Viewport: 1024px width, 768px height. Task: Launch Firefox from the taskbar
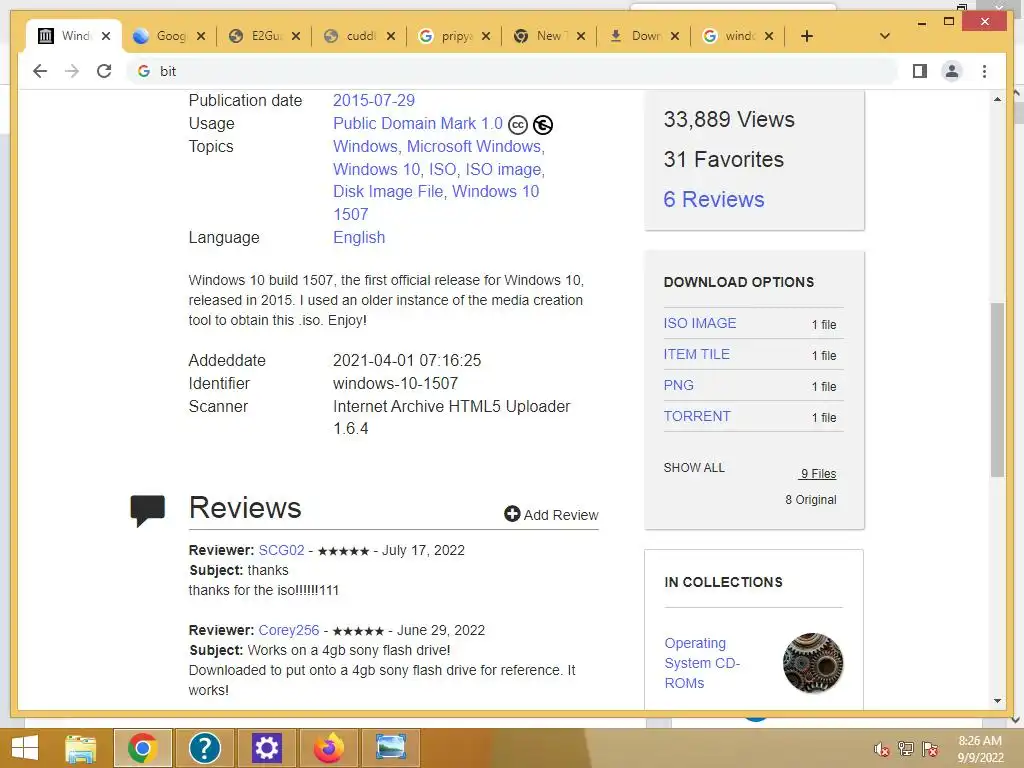click(x=328, y=748)
